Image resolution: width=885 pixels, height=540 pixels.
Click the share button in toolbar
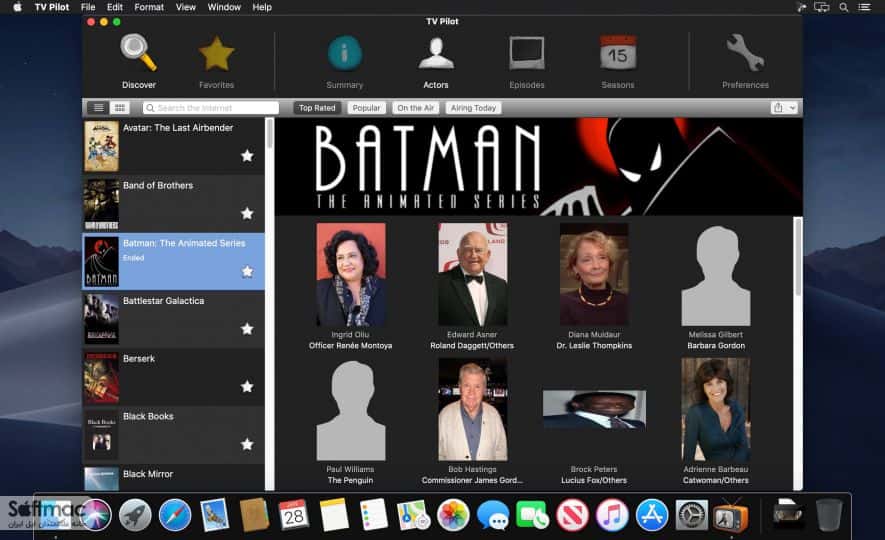778,108
